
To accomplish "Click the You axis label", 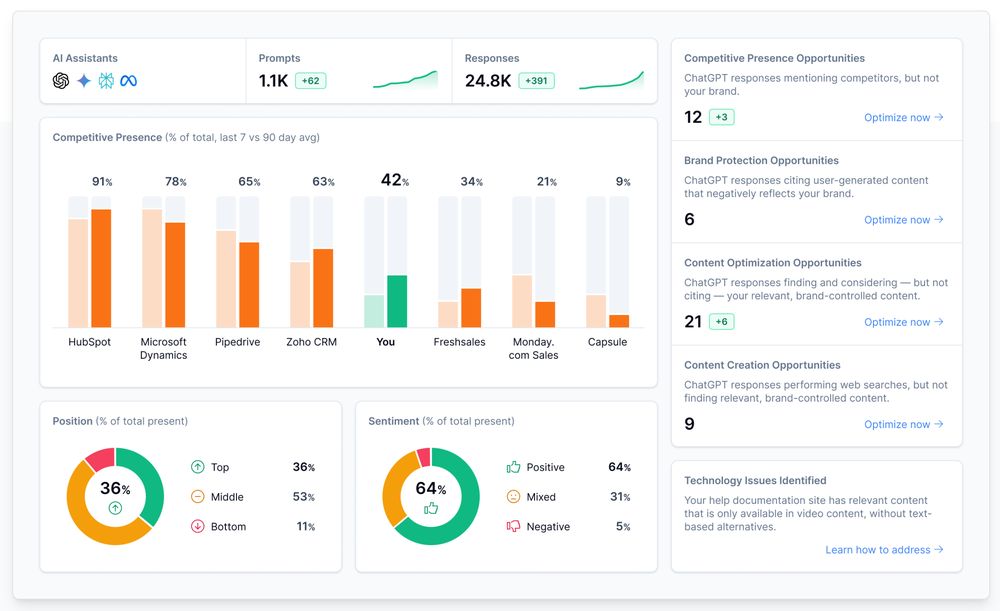I will tap(385, 342).
